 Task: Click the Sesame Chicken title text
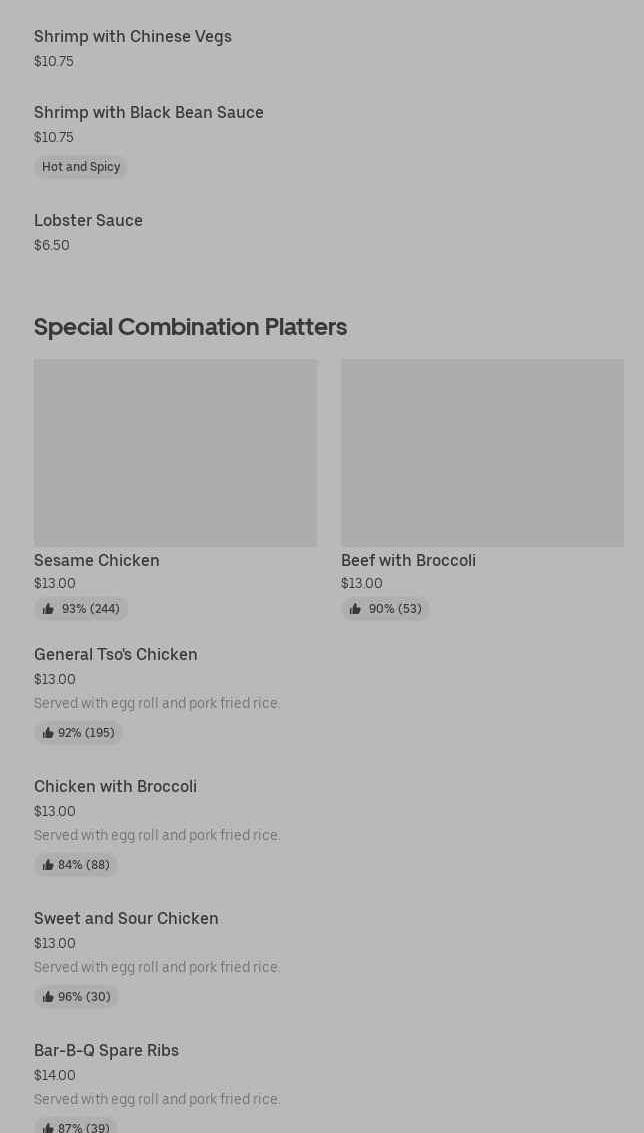97,561
